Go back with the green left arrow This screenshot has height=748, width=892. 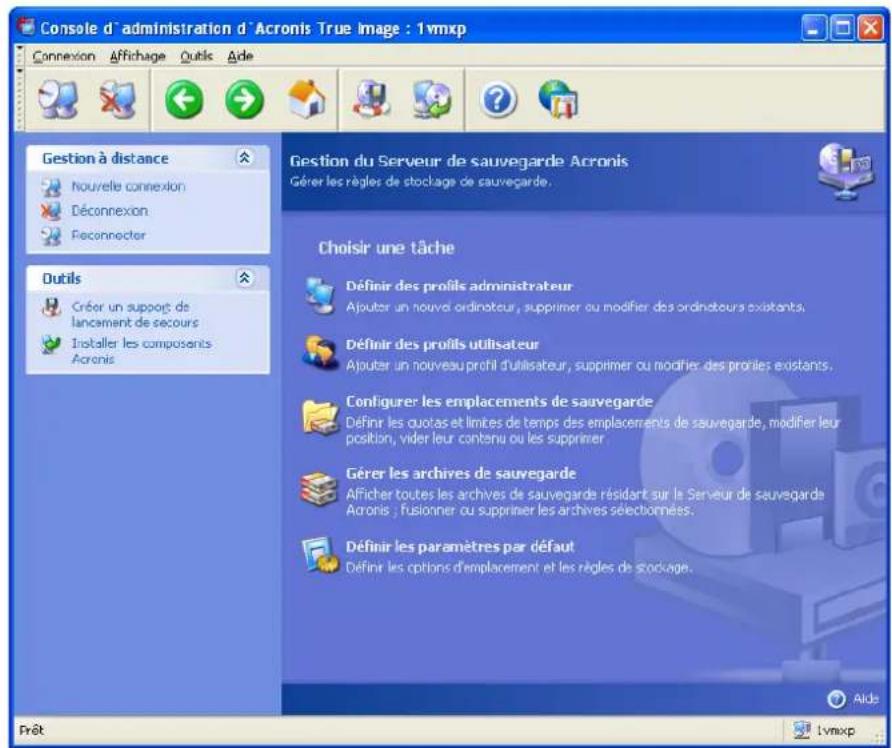[x=184, y=100]
